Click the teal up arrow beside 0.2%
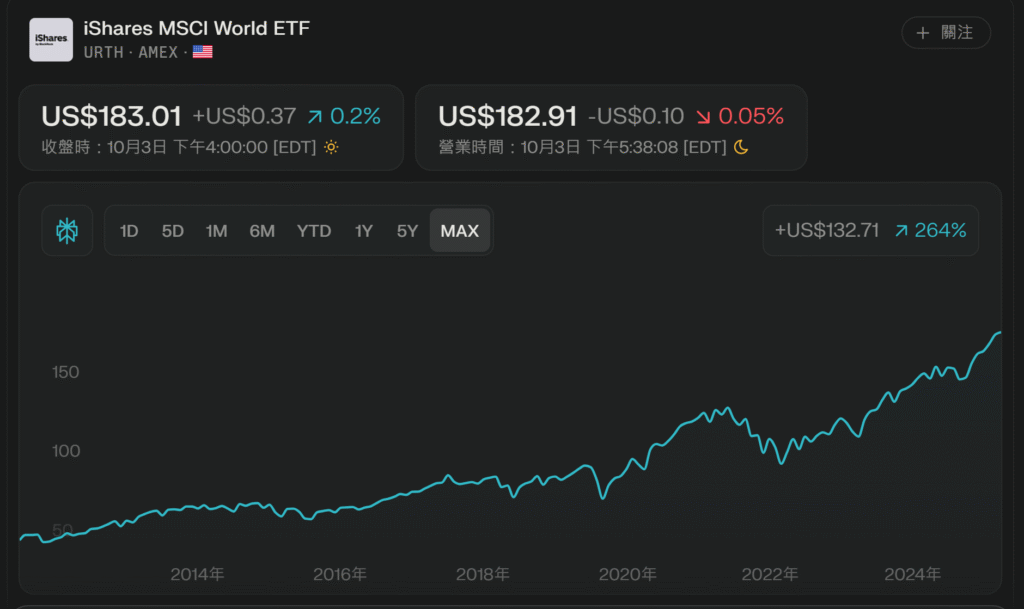1024x609 pixels. (315, 117)
